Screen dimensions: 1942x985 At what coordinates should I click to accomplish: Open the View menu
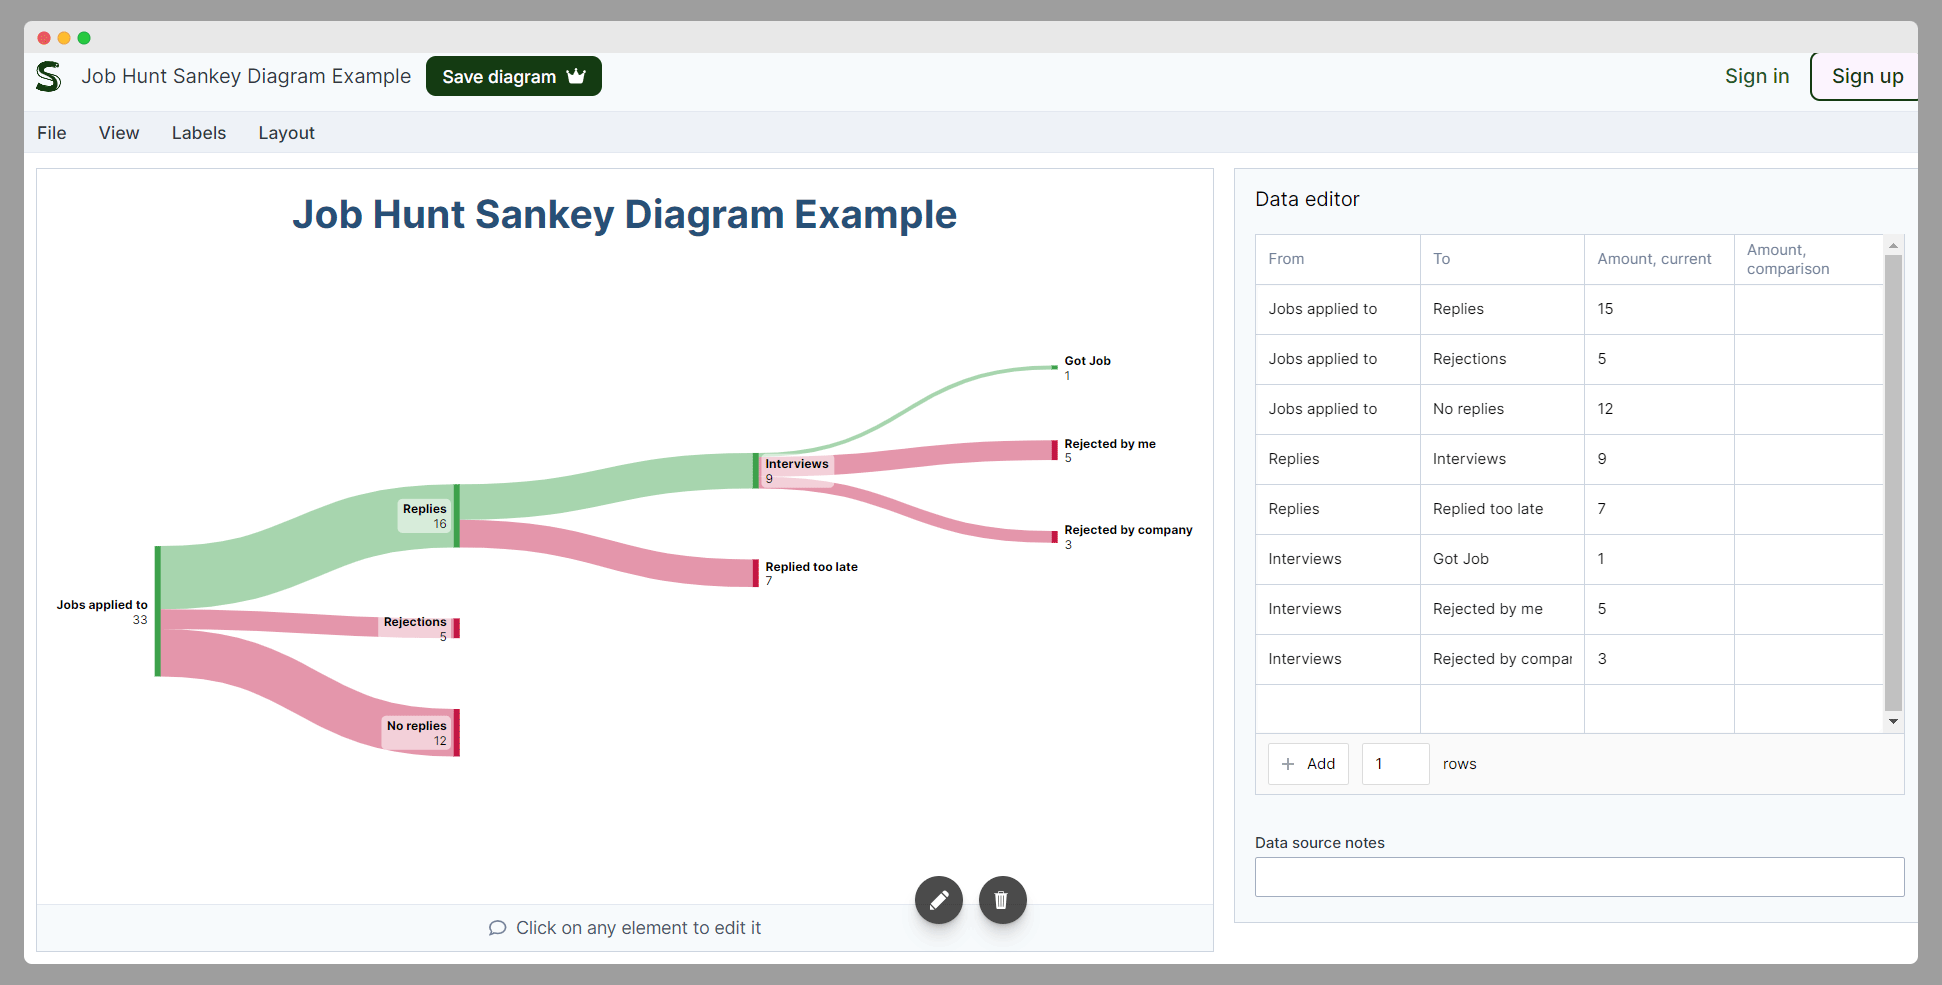coord(119,133)
